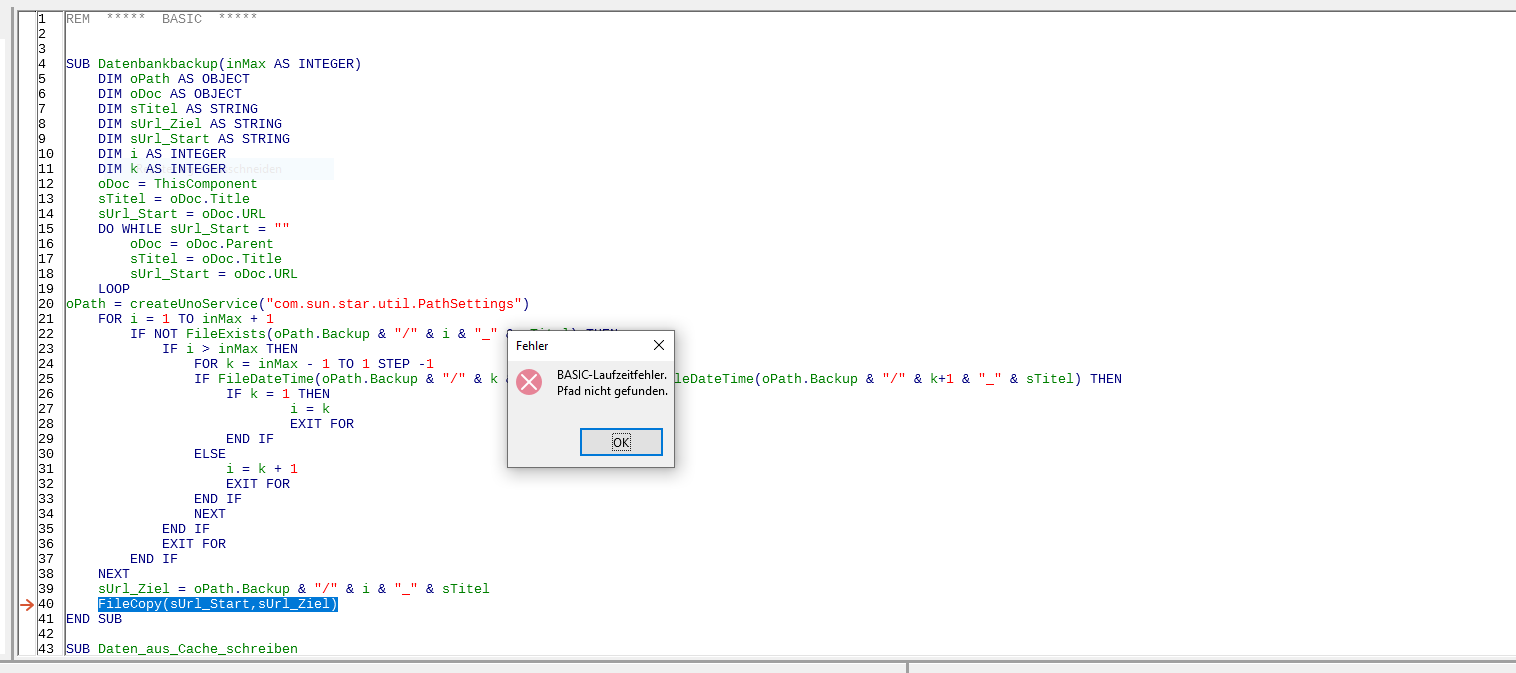Click the 'oPath = createUnoService' line
Image resolution: width=1516 pixels, height=673 pixels.
click(x=298, y=304)
